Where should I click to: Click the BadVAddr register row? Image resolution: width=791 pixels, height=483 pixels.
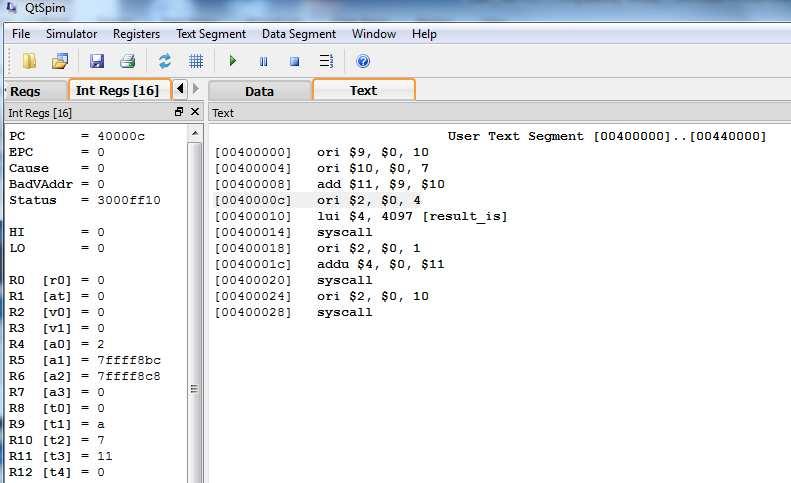click(x=56, y=184)
